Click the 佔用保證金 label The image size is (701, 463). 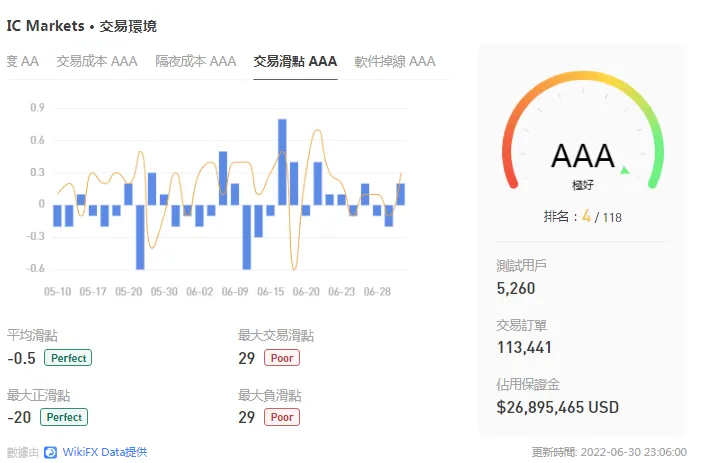coord(528,384)
